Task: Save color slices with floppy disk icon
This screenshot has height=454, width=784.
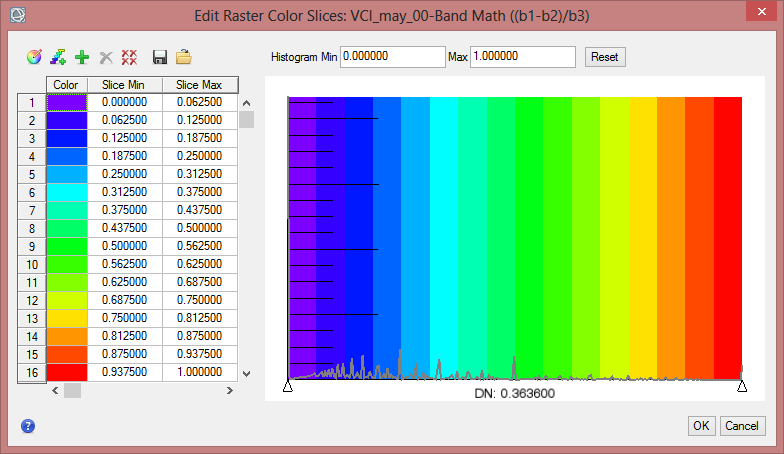Action: 159,58
